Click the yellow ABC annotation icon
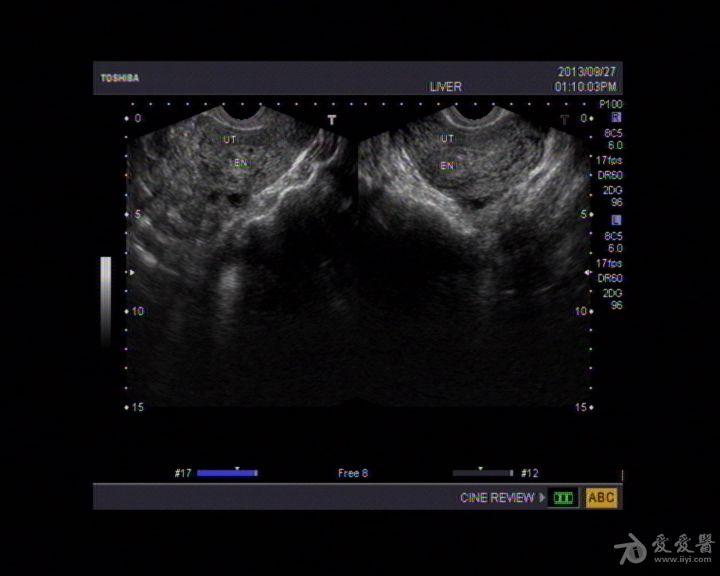The width and height of the screenshot is (720, 576). [x=601, y=497]
